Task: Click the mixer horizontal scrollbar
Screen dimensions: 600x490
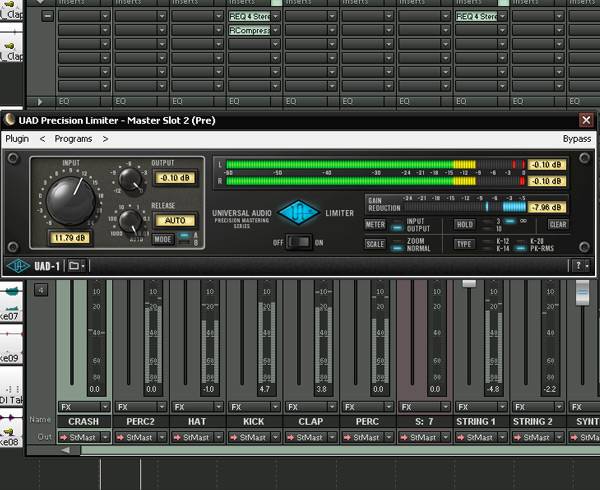Action: 340,451
